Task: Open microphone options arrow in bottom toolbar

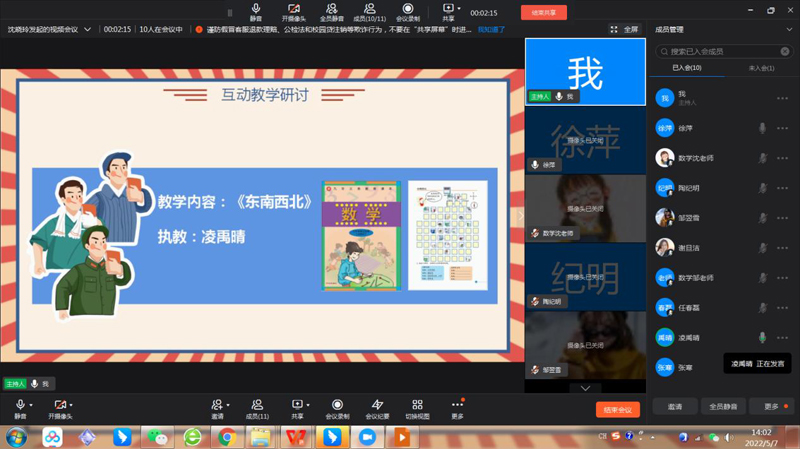Action: pyautogui.click(x=31, y=405)
